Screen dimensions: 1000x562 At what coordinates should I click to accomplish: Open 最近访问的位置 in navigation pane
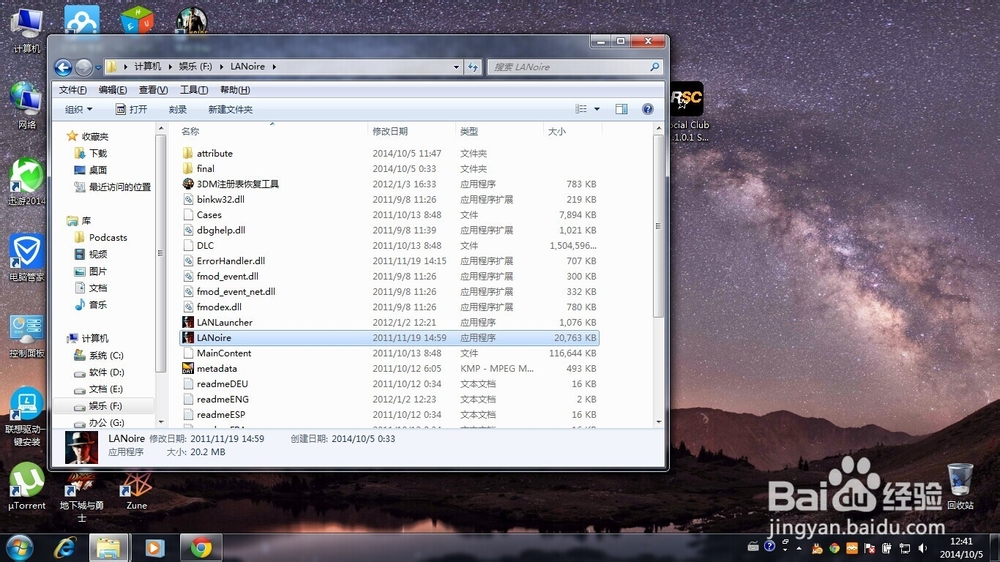(119, 187)
